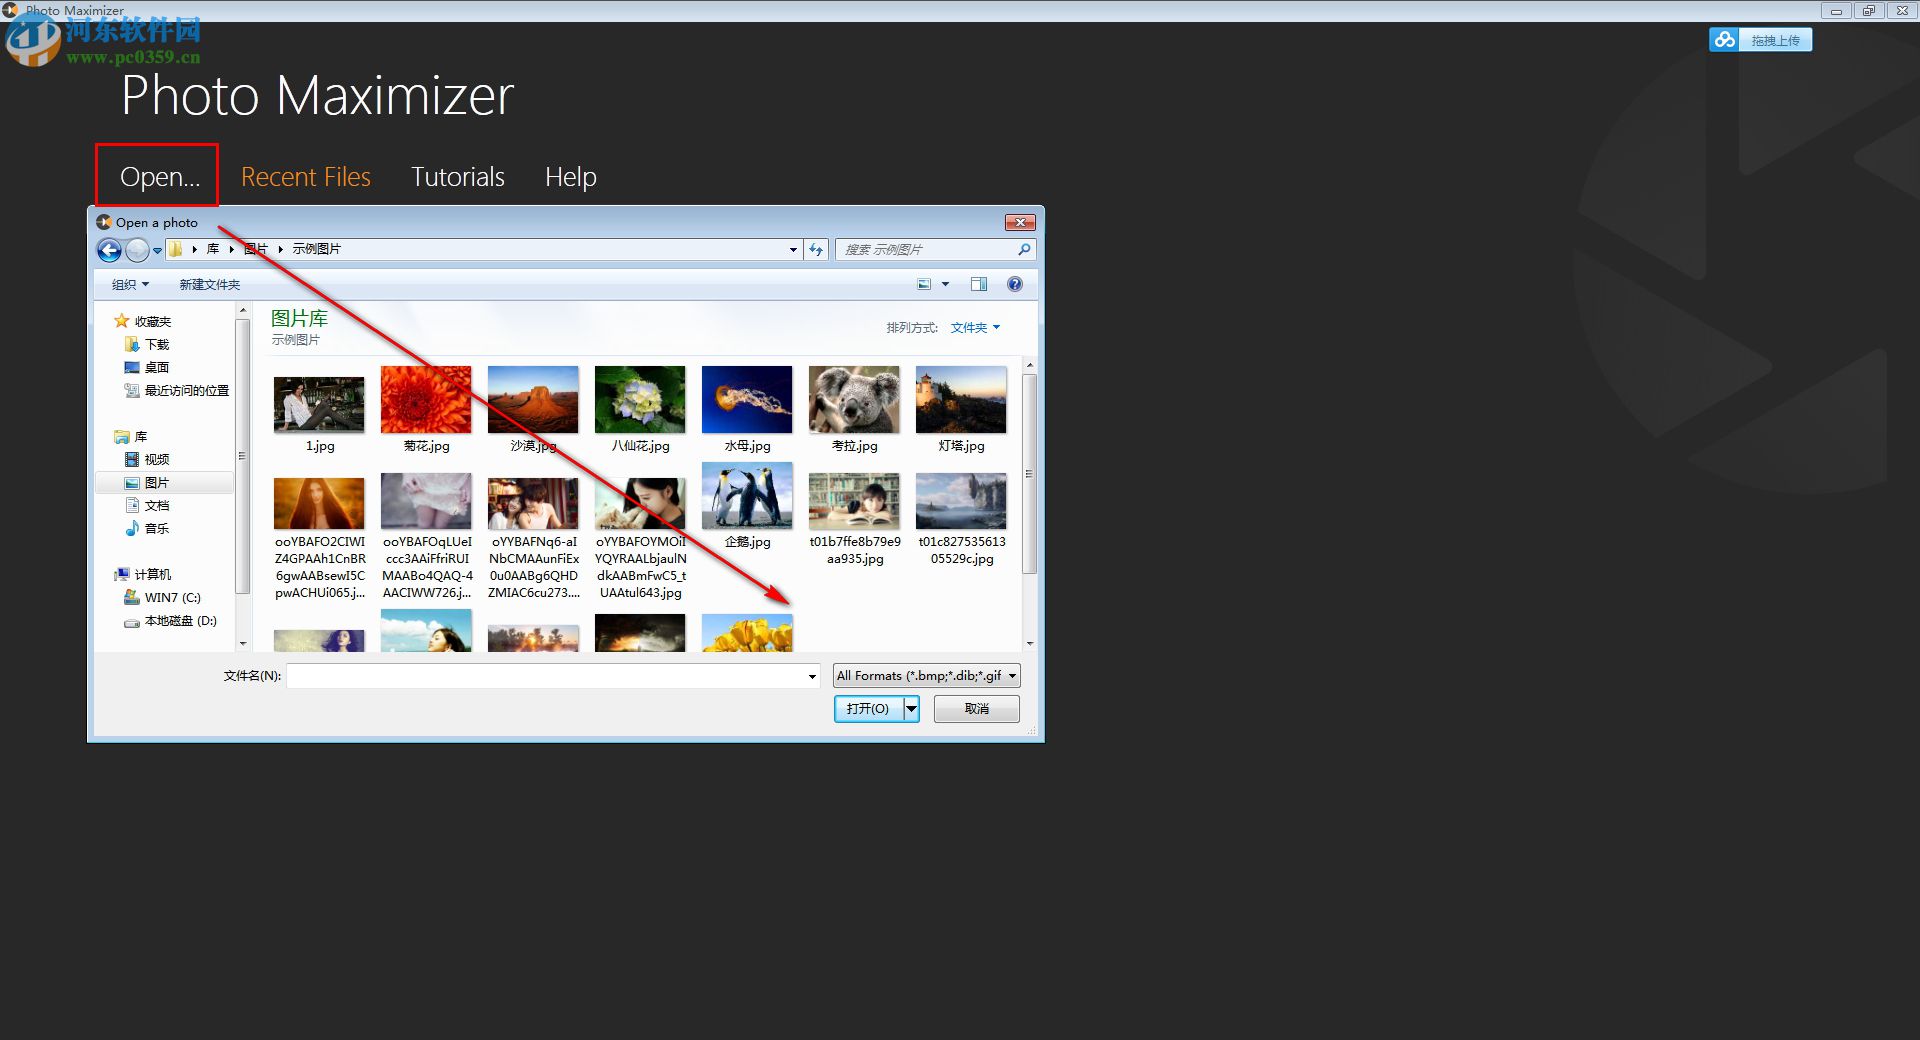Open the All Formats file type dropdown
Viewport: 1920px width, 1040px height.
pyautogui.click(x=926, y=676)
